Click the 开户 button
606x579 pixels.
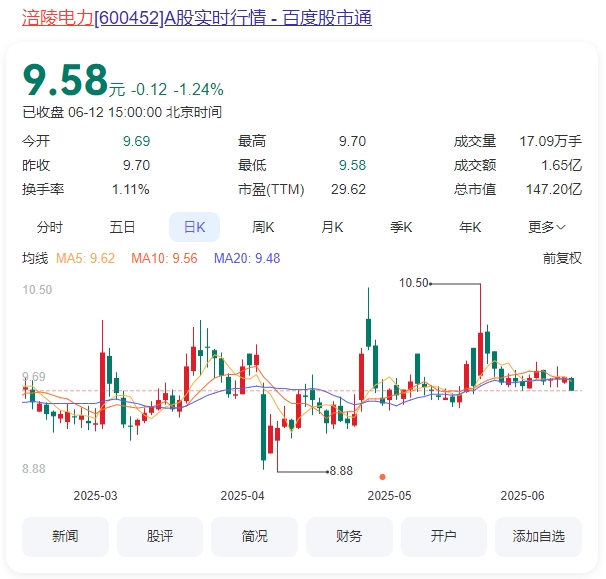pos(444,536)
